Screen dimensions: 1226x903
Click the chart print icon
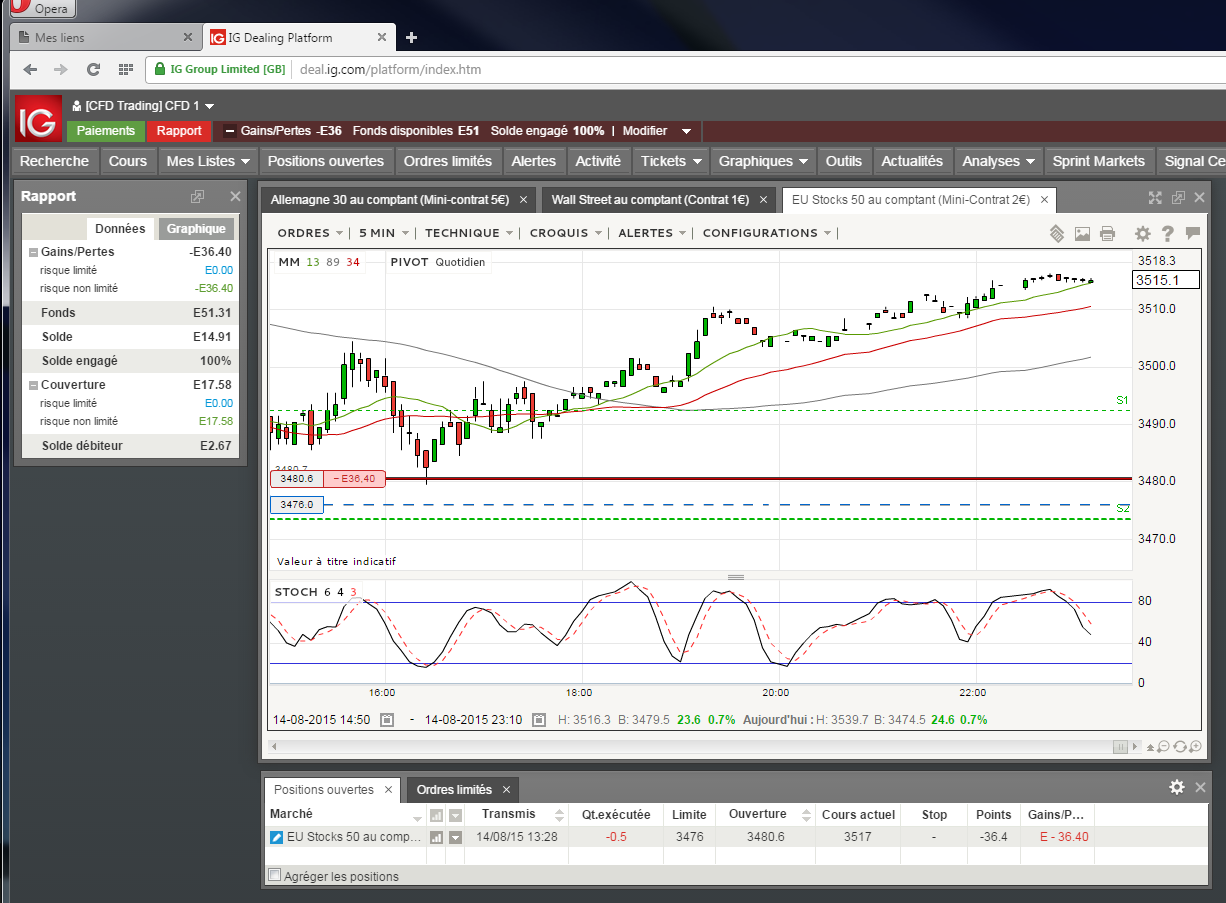coord(1107,234)
